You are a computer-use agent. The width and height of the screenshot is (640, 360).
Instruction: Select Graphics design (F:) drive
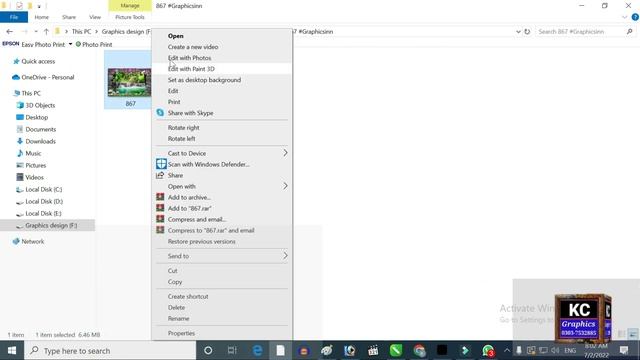(x=51, y=225)
